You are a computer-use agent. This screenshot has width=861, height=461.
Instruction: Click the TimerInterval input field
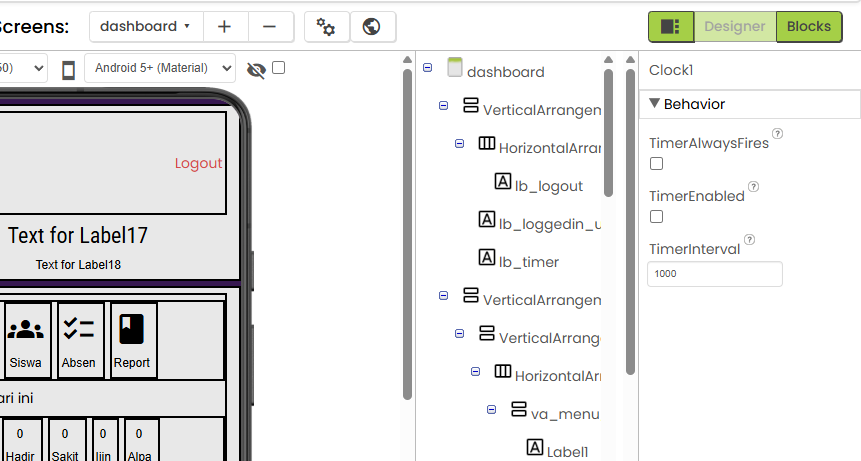tap(714, 274)
